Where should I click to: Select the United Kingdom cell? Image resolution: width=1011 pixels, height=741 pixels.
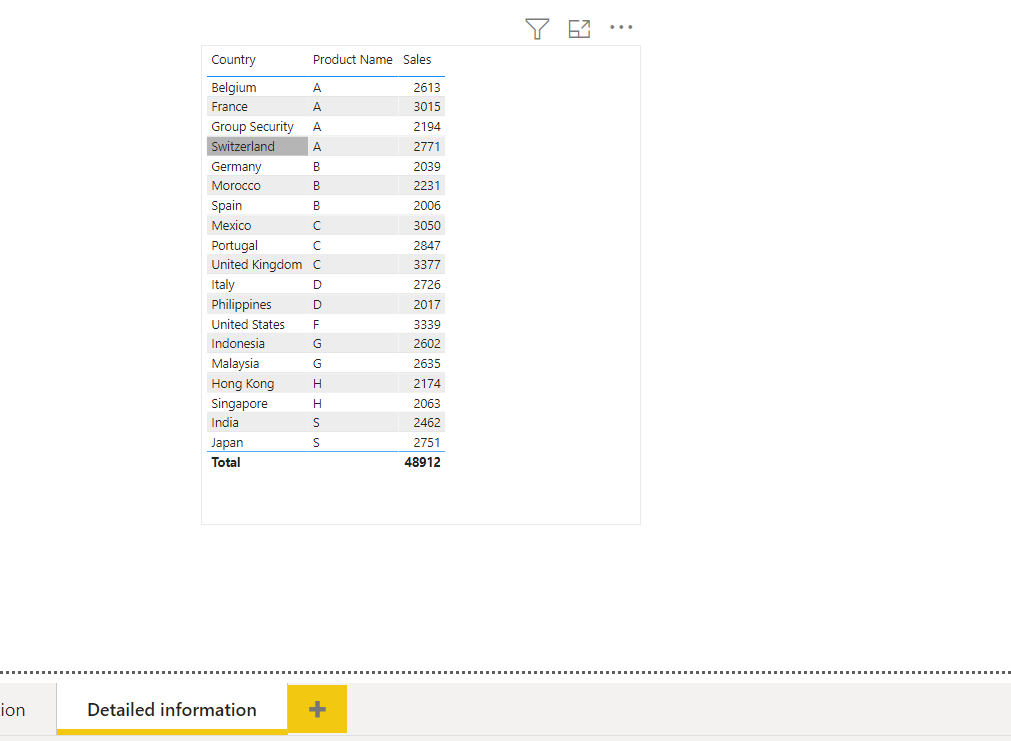pyautogui.click(x=257, y=264)
